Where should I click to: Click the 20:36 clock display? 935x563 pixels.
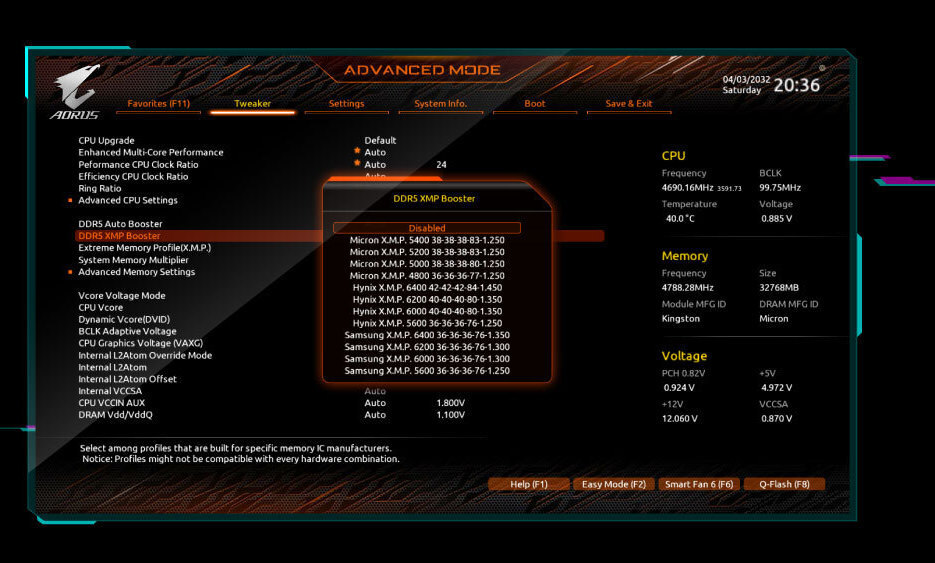797,85
